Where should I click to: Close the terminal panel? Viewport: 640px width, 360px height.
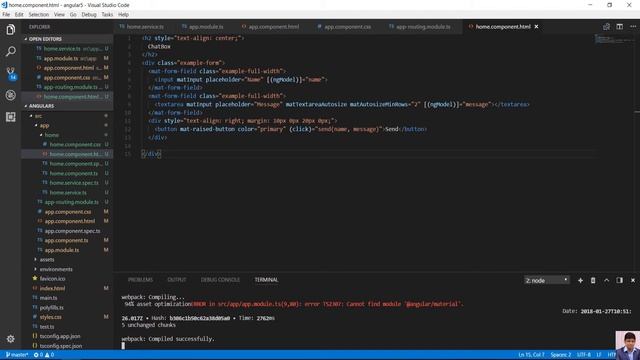pos(633,280)
